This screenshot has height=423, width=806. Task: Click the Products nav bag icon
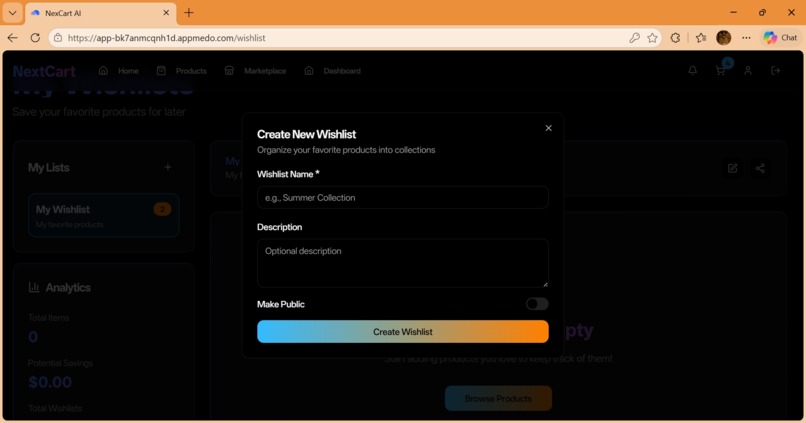pyautogui.click(x=161, y=70)
